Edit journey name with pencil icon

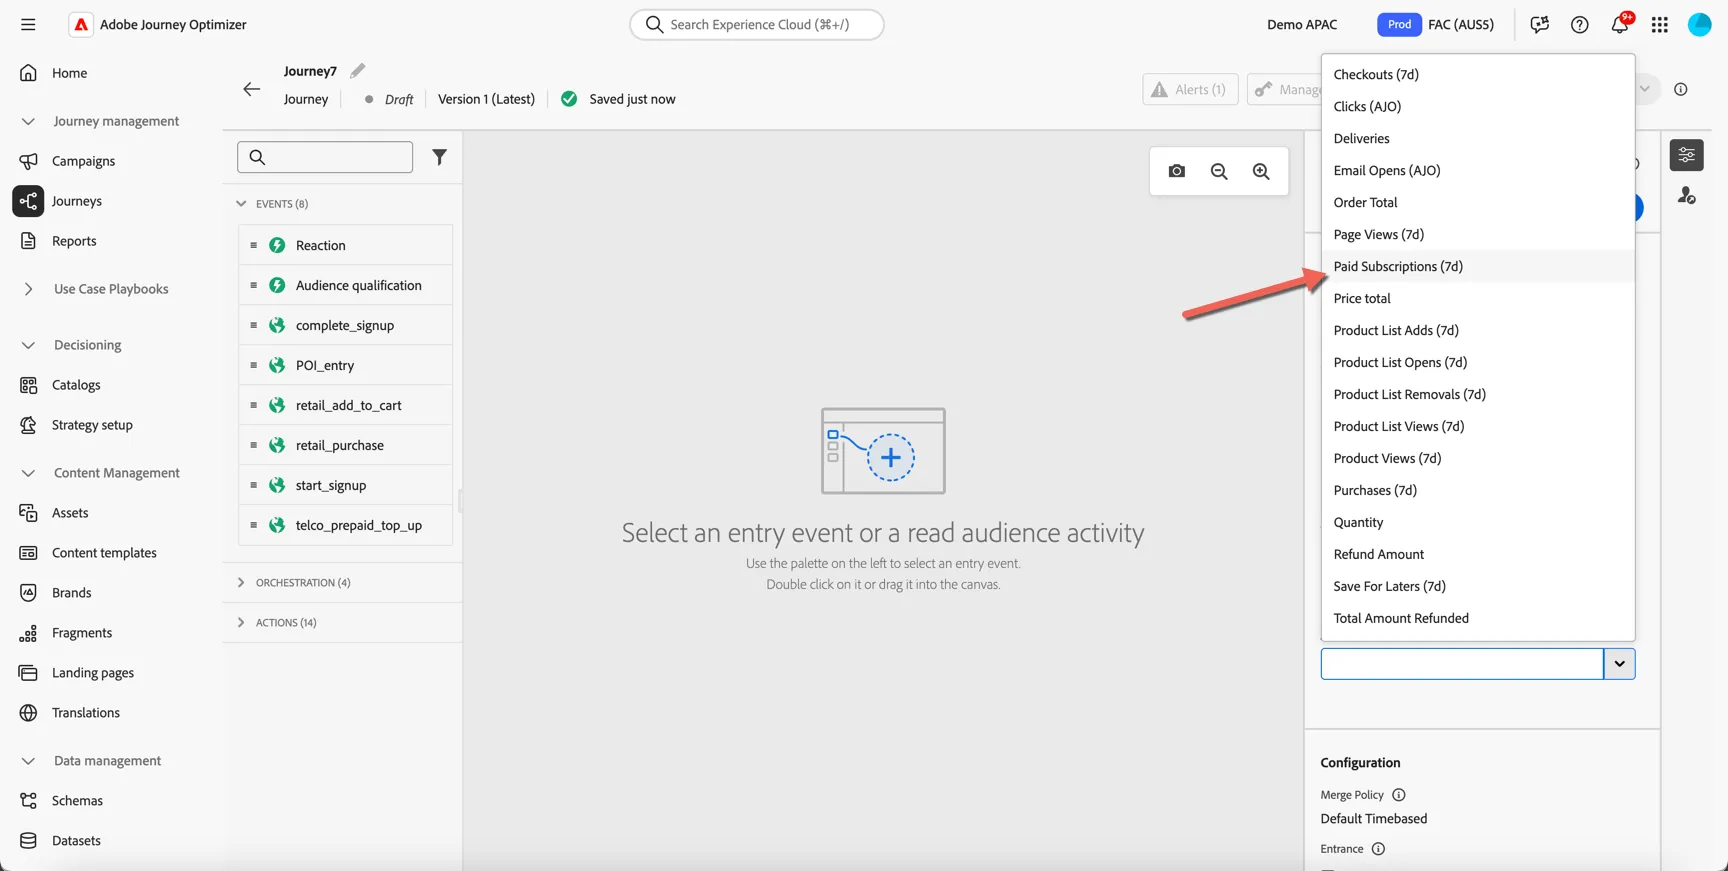click(357, 70)
